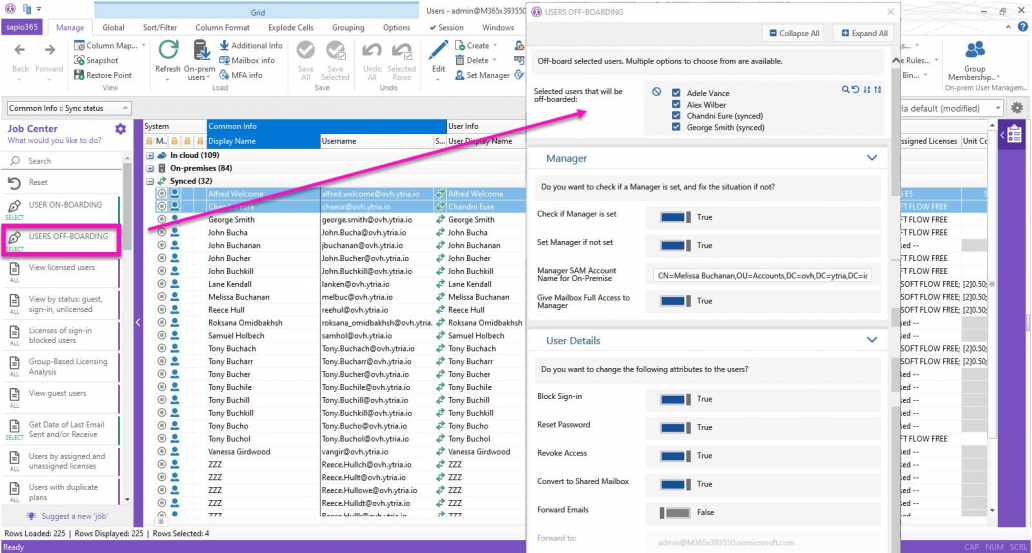This screenshot has height=553, width=1032.
Task: Uncheck George Smith (synced) checkbox
Action: click(676, 127)
